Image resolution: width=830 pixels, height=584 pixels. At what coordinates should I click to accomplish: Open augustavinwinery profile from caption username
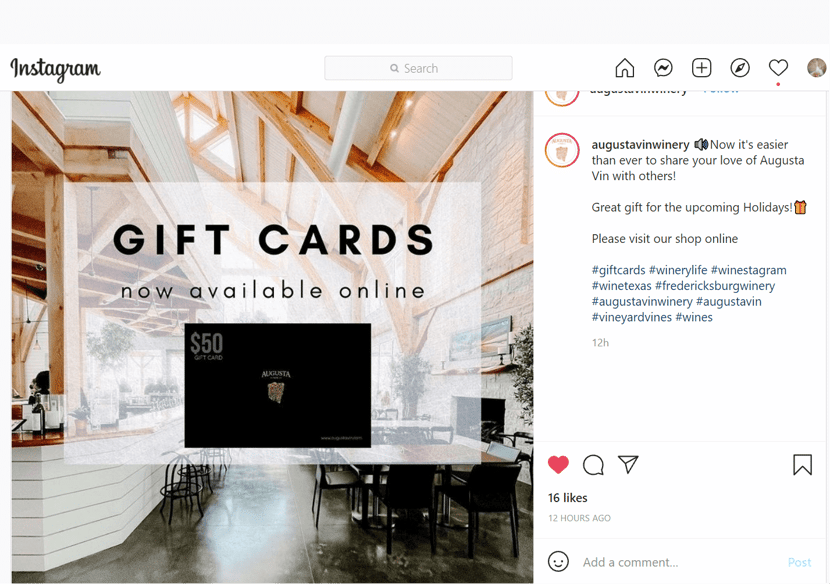pos(640,145)
